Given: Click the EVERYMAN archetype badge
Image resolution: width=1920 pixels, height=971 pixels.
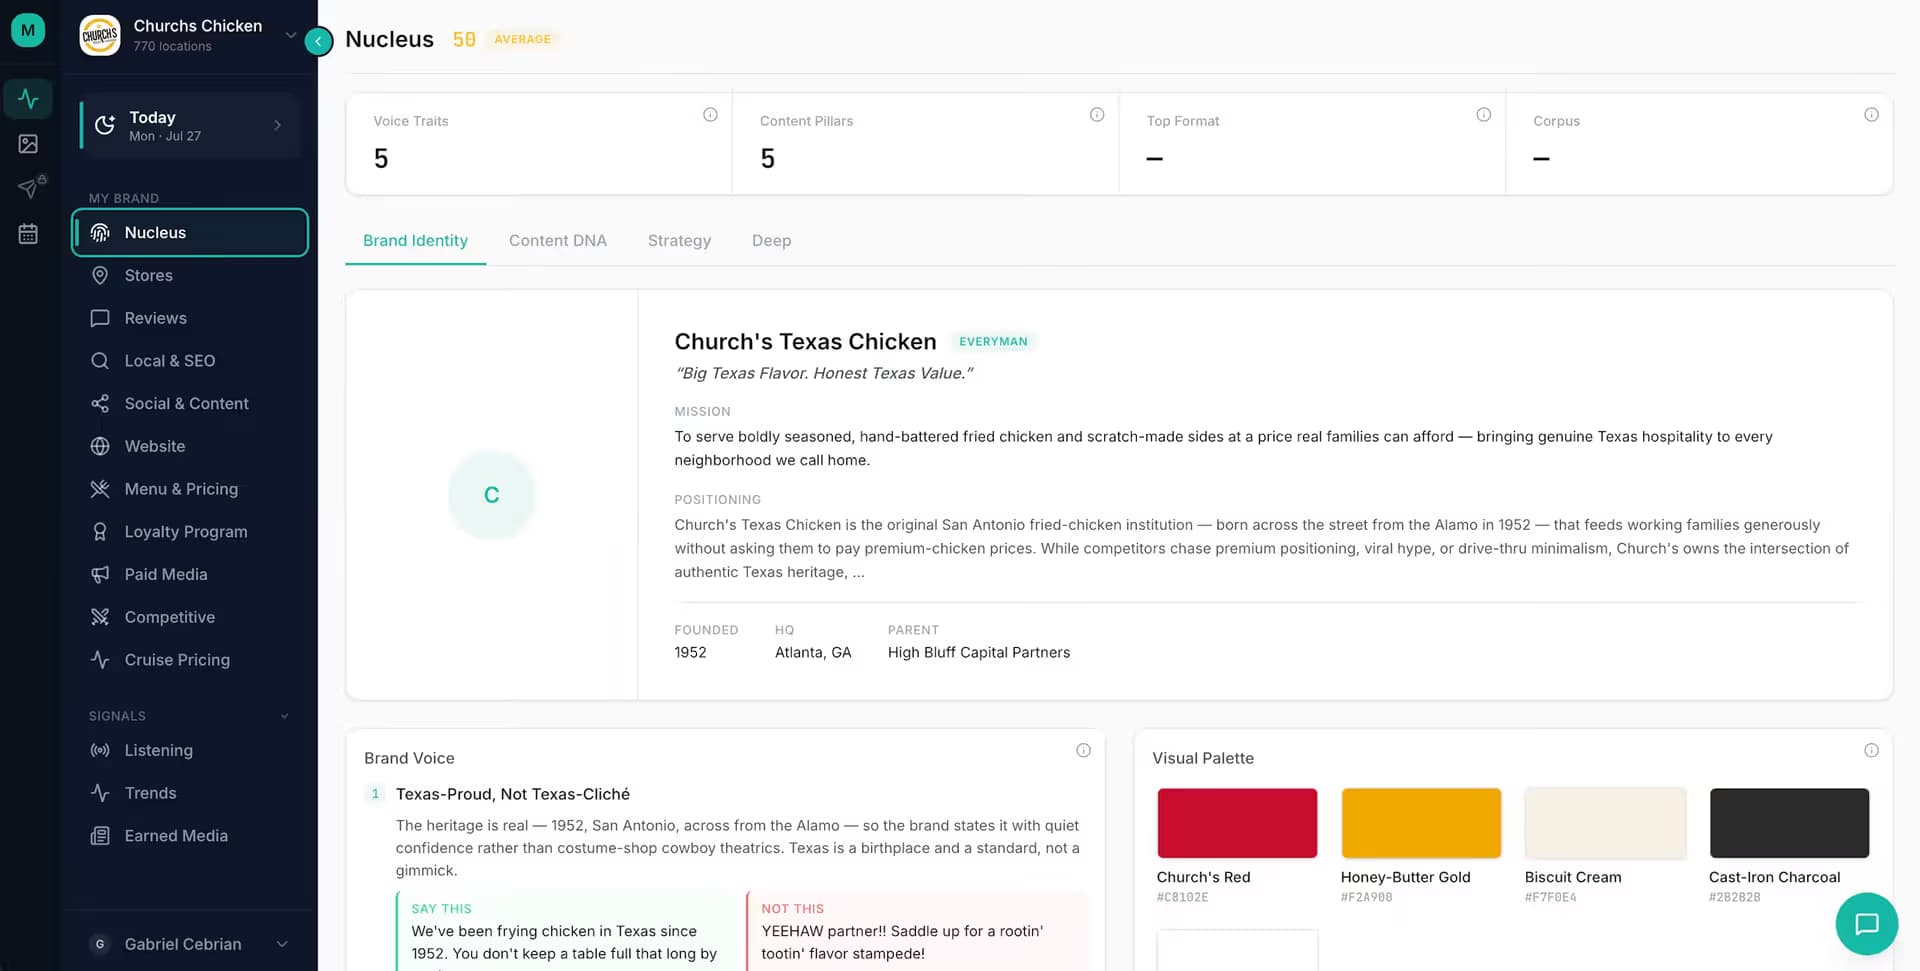Looking at the screenshot, I should pyautogui.click(x=993, y=342).
